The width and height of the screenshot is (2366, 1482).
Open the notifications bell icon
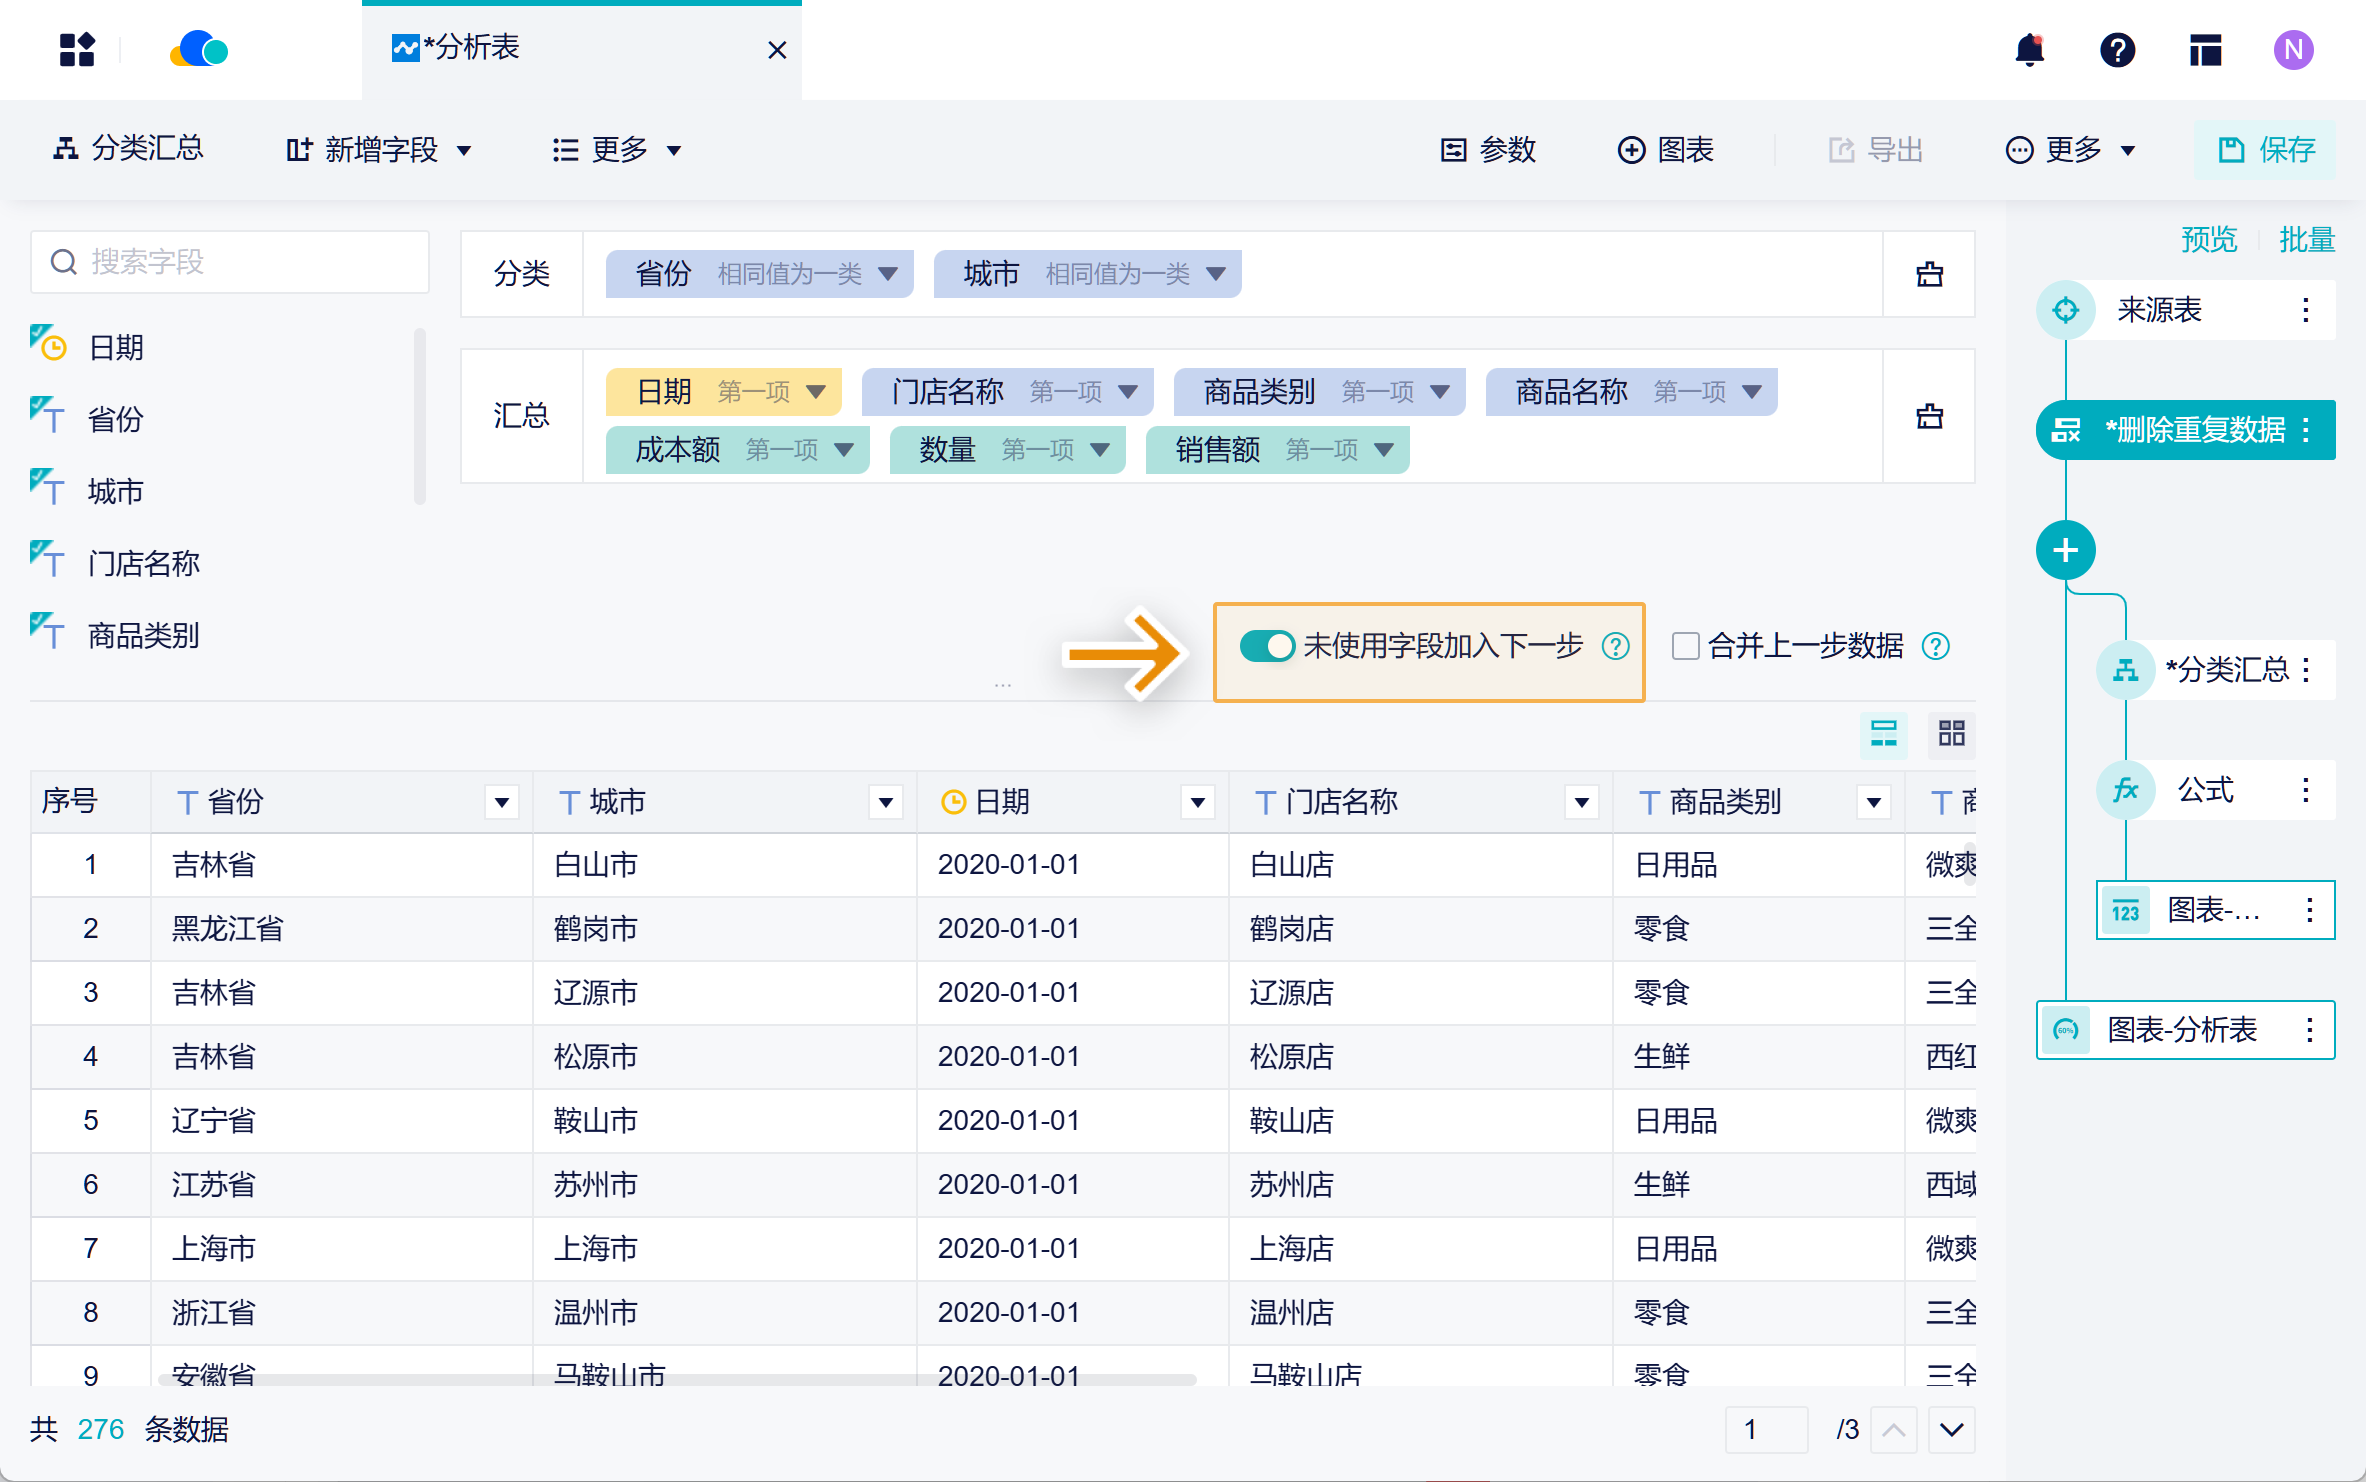2029,50
